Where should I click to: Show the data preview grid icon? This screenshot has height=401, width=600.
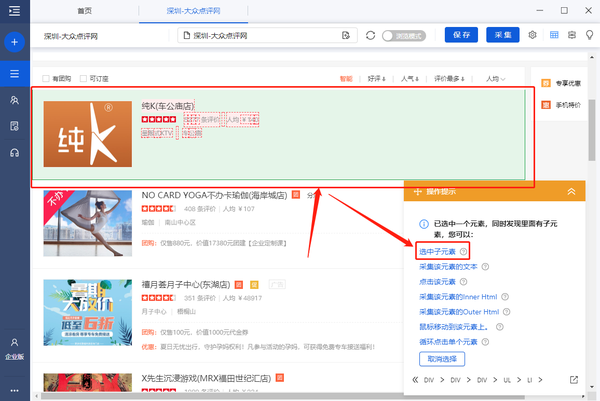(554, 35)
